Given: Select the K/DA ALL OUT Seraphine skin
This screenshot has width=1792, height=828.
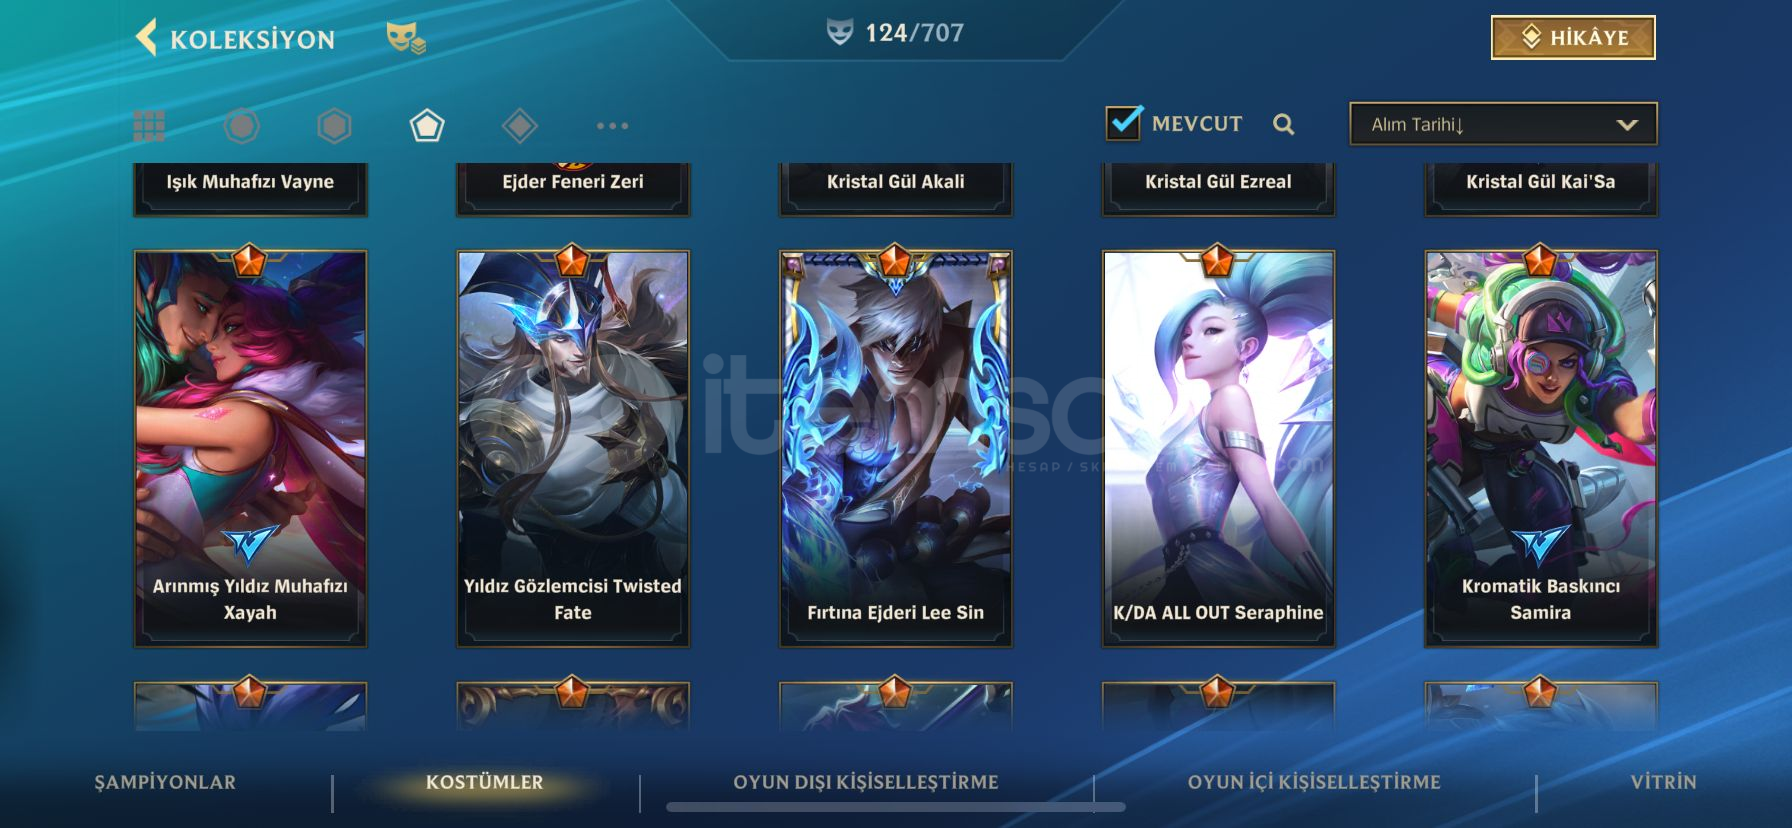Looking at the screenshot, I should point(1218,448).
